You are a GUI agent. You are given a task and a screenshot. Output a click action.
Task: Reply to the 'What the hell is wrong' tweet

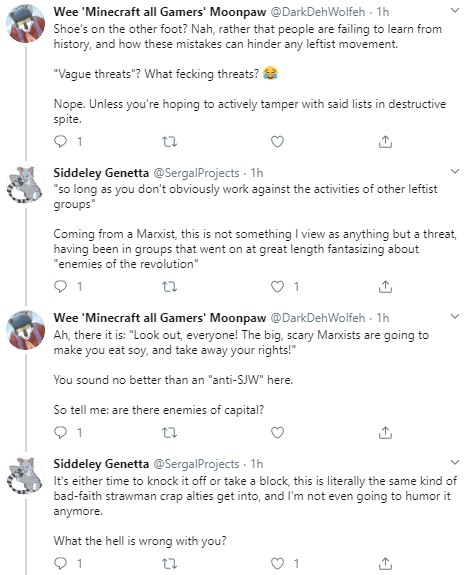click(61, 563)
